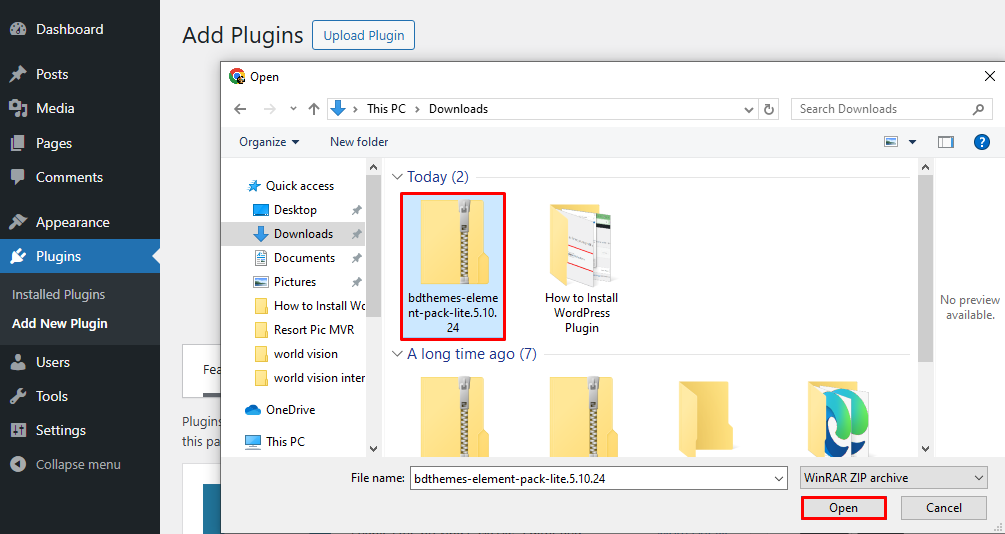Click file list scrollbar down arrow
The image size is (1005, 534).
[x=925, y=449]
